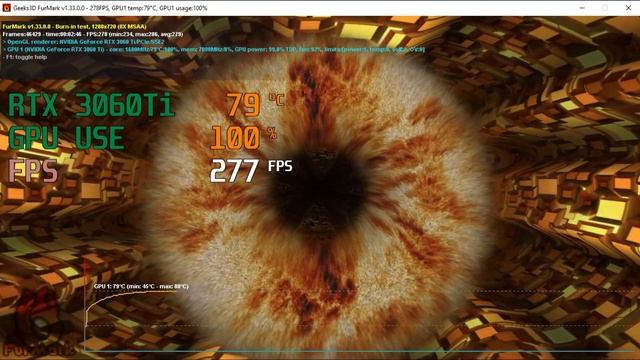Click the 79 °C temperature readout
The width and height of the screenshot is (640, 360).
[x=256, y=104]
